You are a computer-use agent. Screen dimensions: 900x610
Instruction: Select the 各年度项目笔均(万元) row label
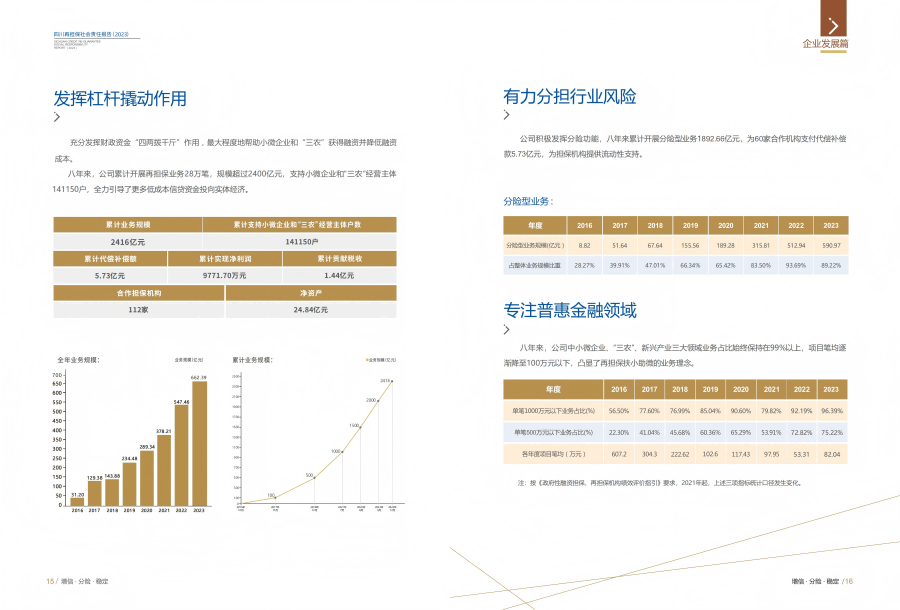[553, 454]
